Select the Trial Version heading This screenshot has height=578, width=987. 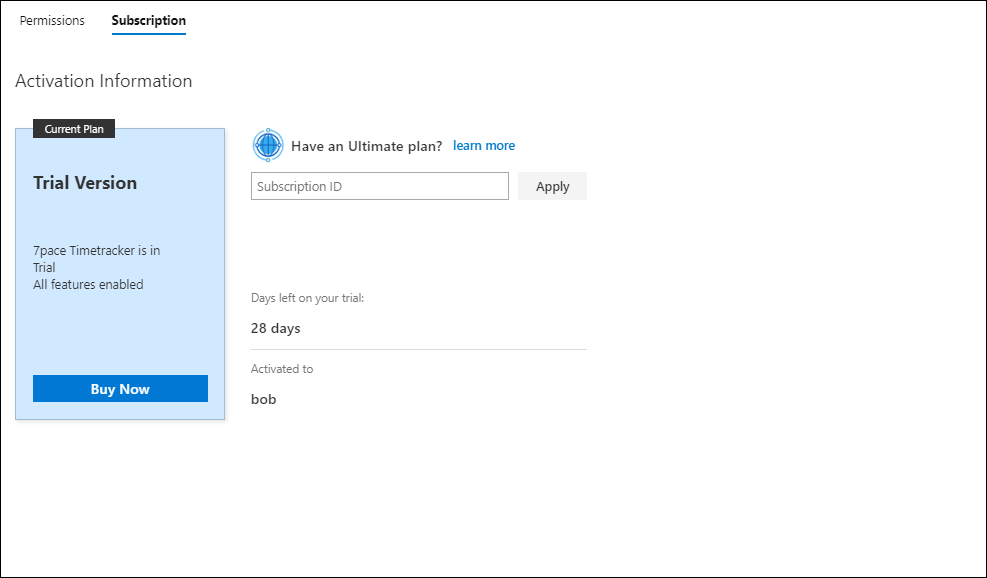(x=85, y=183)
